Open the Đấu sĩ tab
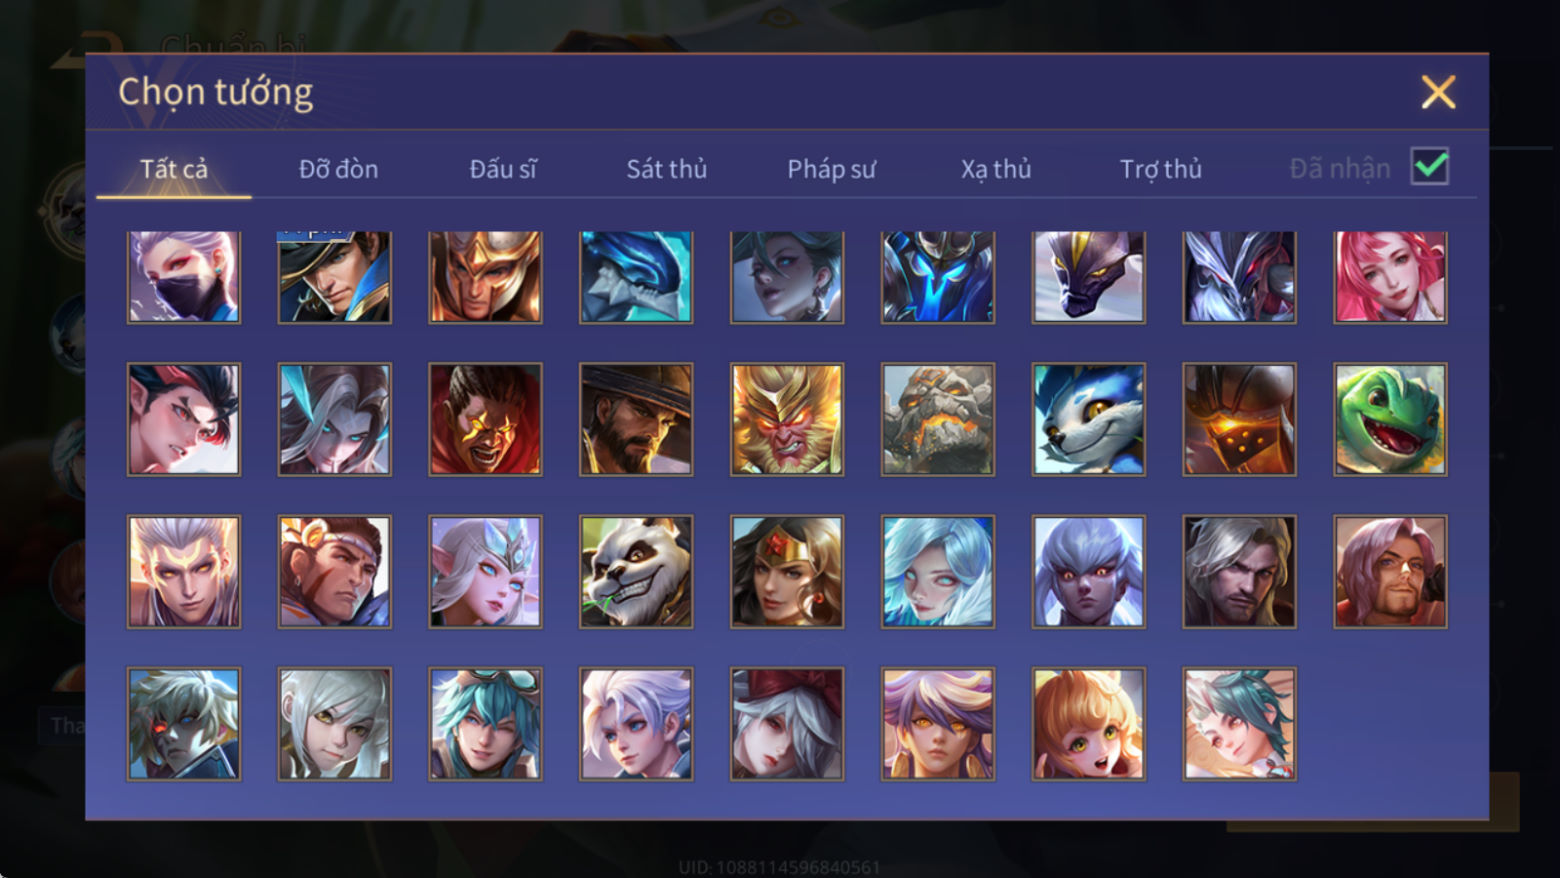The width and height of the screenshot is (1560, 878). click(x=503, y=169)
